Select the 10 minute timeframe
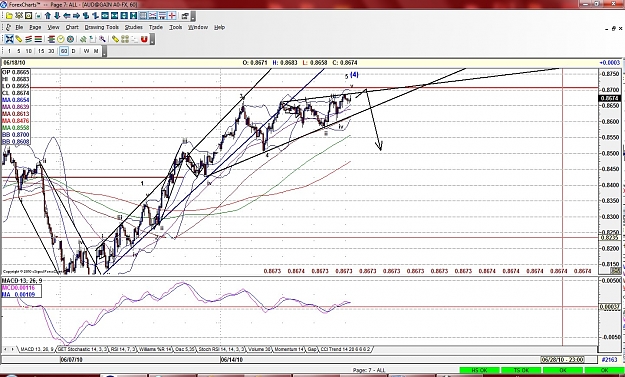The height and width of the screenshot is (377, 625). pos(29,51)
